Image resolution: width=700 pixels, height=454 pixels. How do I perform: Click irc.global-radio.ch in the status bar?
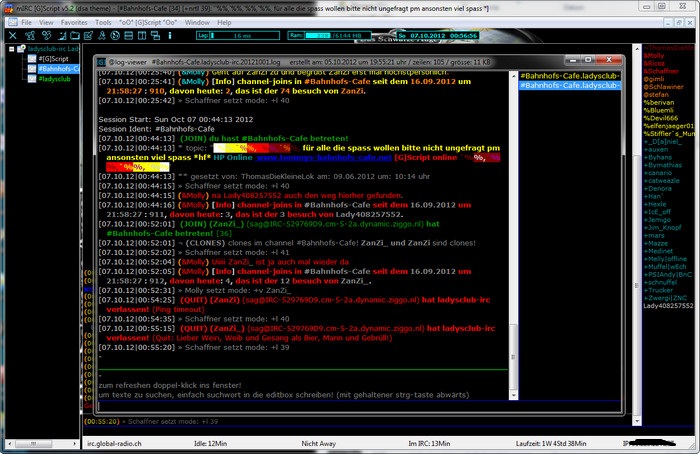[114, 444]
